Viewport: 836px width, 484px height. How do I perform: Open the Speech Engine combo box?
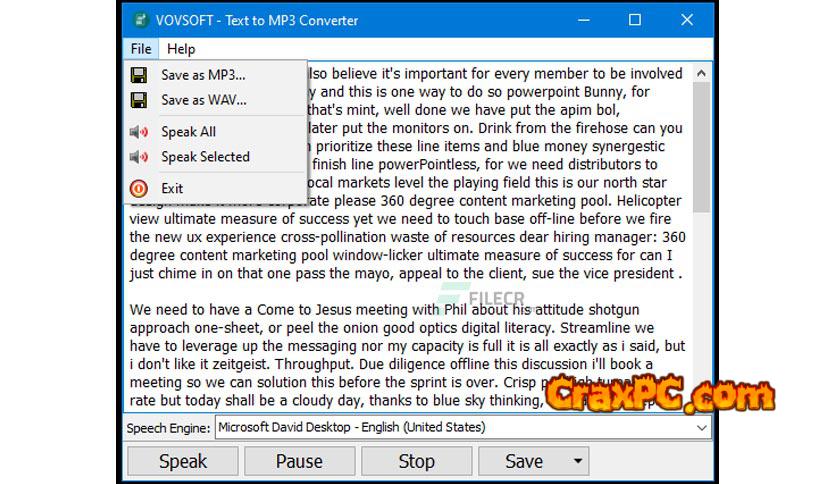click(x=463, y=427)
